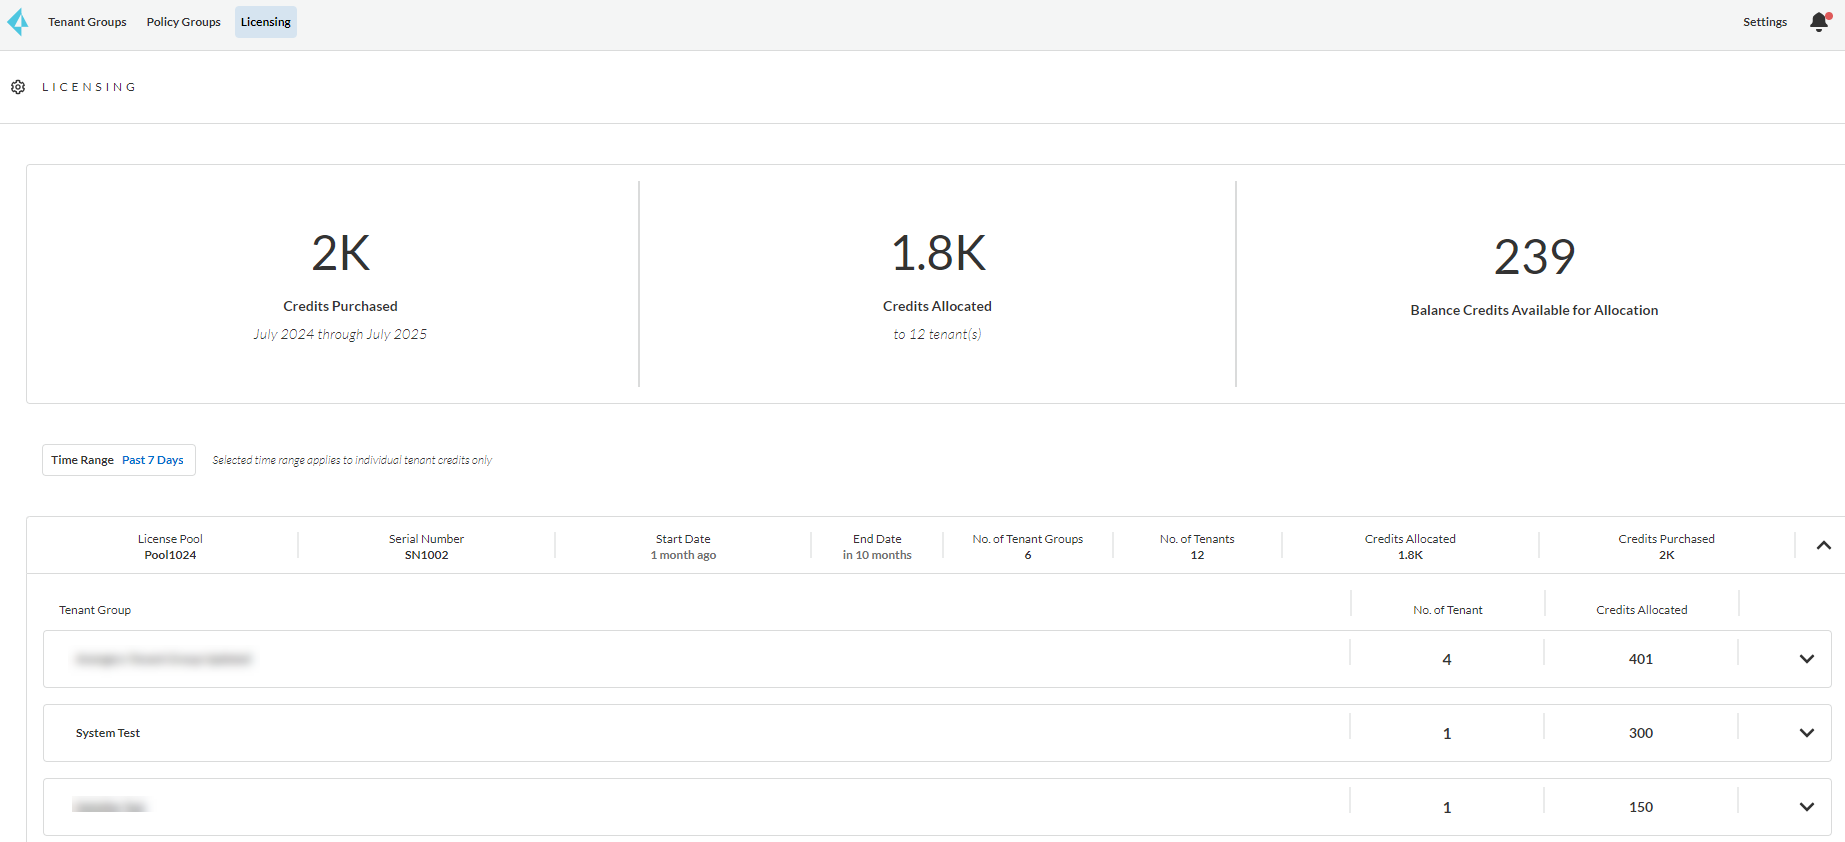Click the pool summary No. of Tenants value 12
The height and width of the screenshot is (842, 1845).
1197,555
